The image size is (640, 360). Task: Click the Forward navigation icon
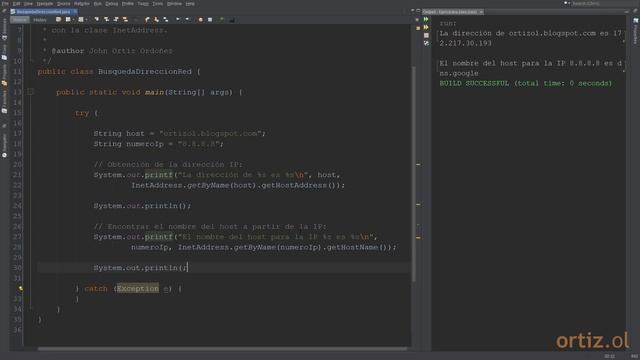click(x=81, y=20)
